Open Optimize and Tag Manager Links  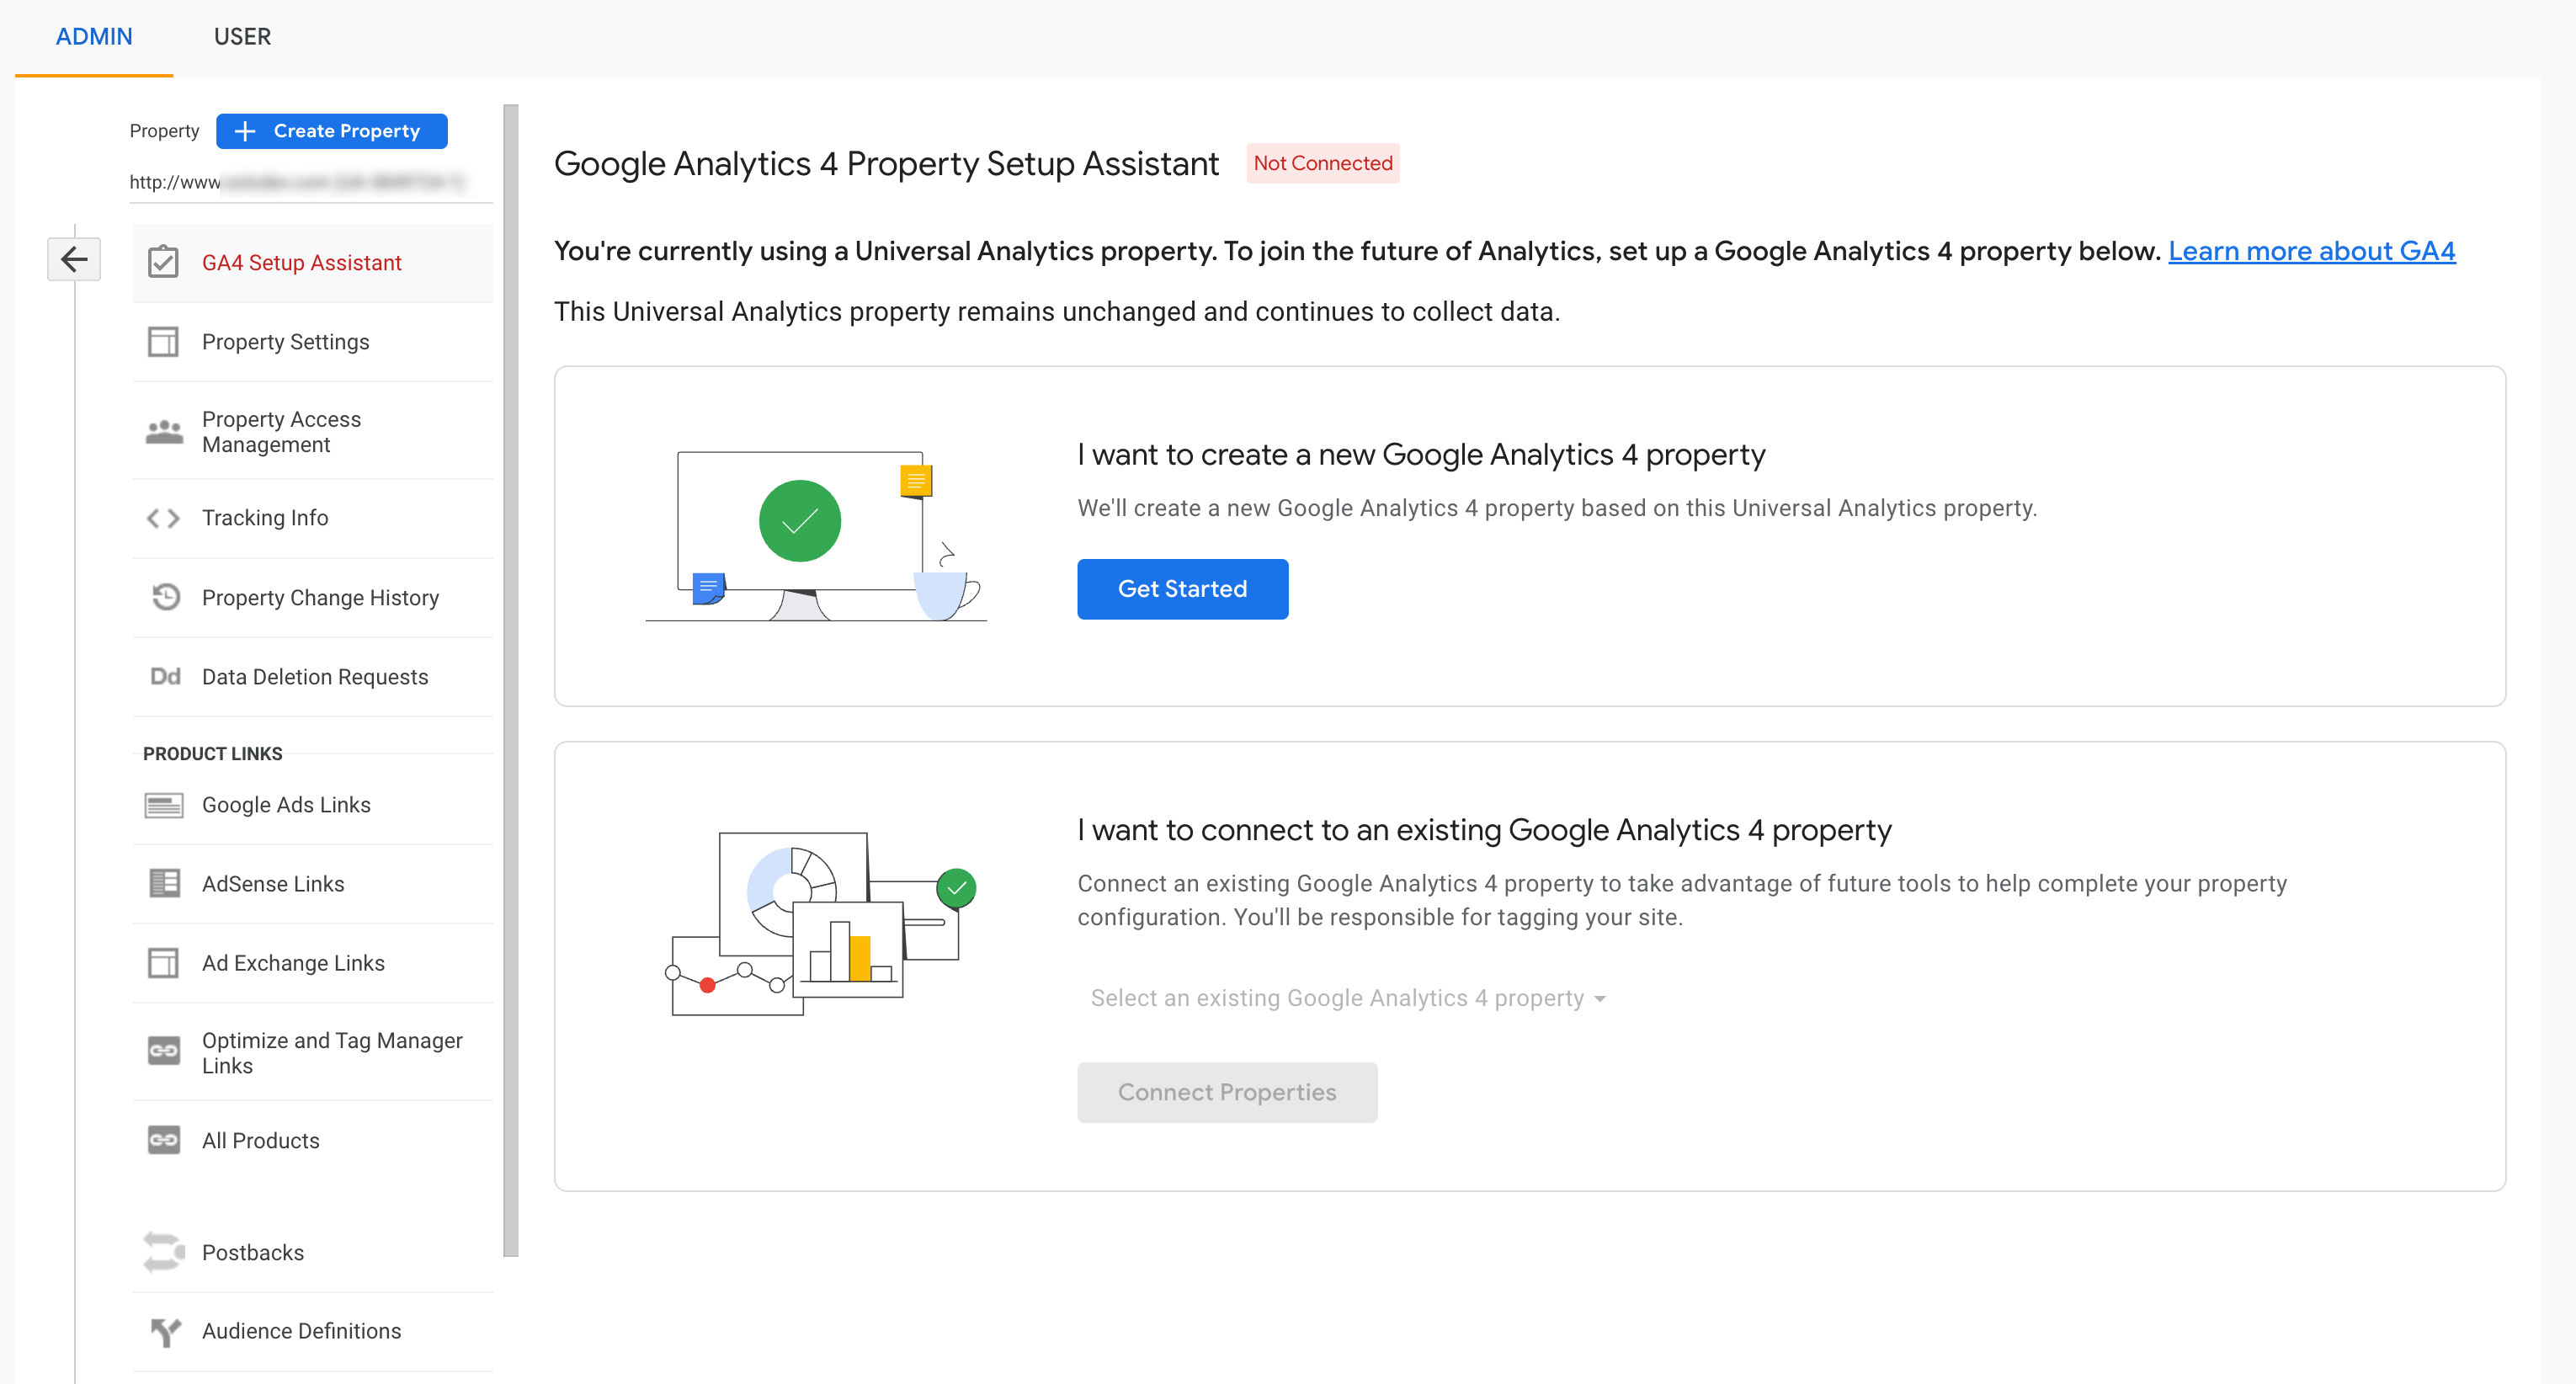pos(313,1053)
